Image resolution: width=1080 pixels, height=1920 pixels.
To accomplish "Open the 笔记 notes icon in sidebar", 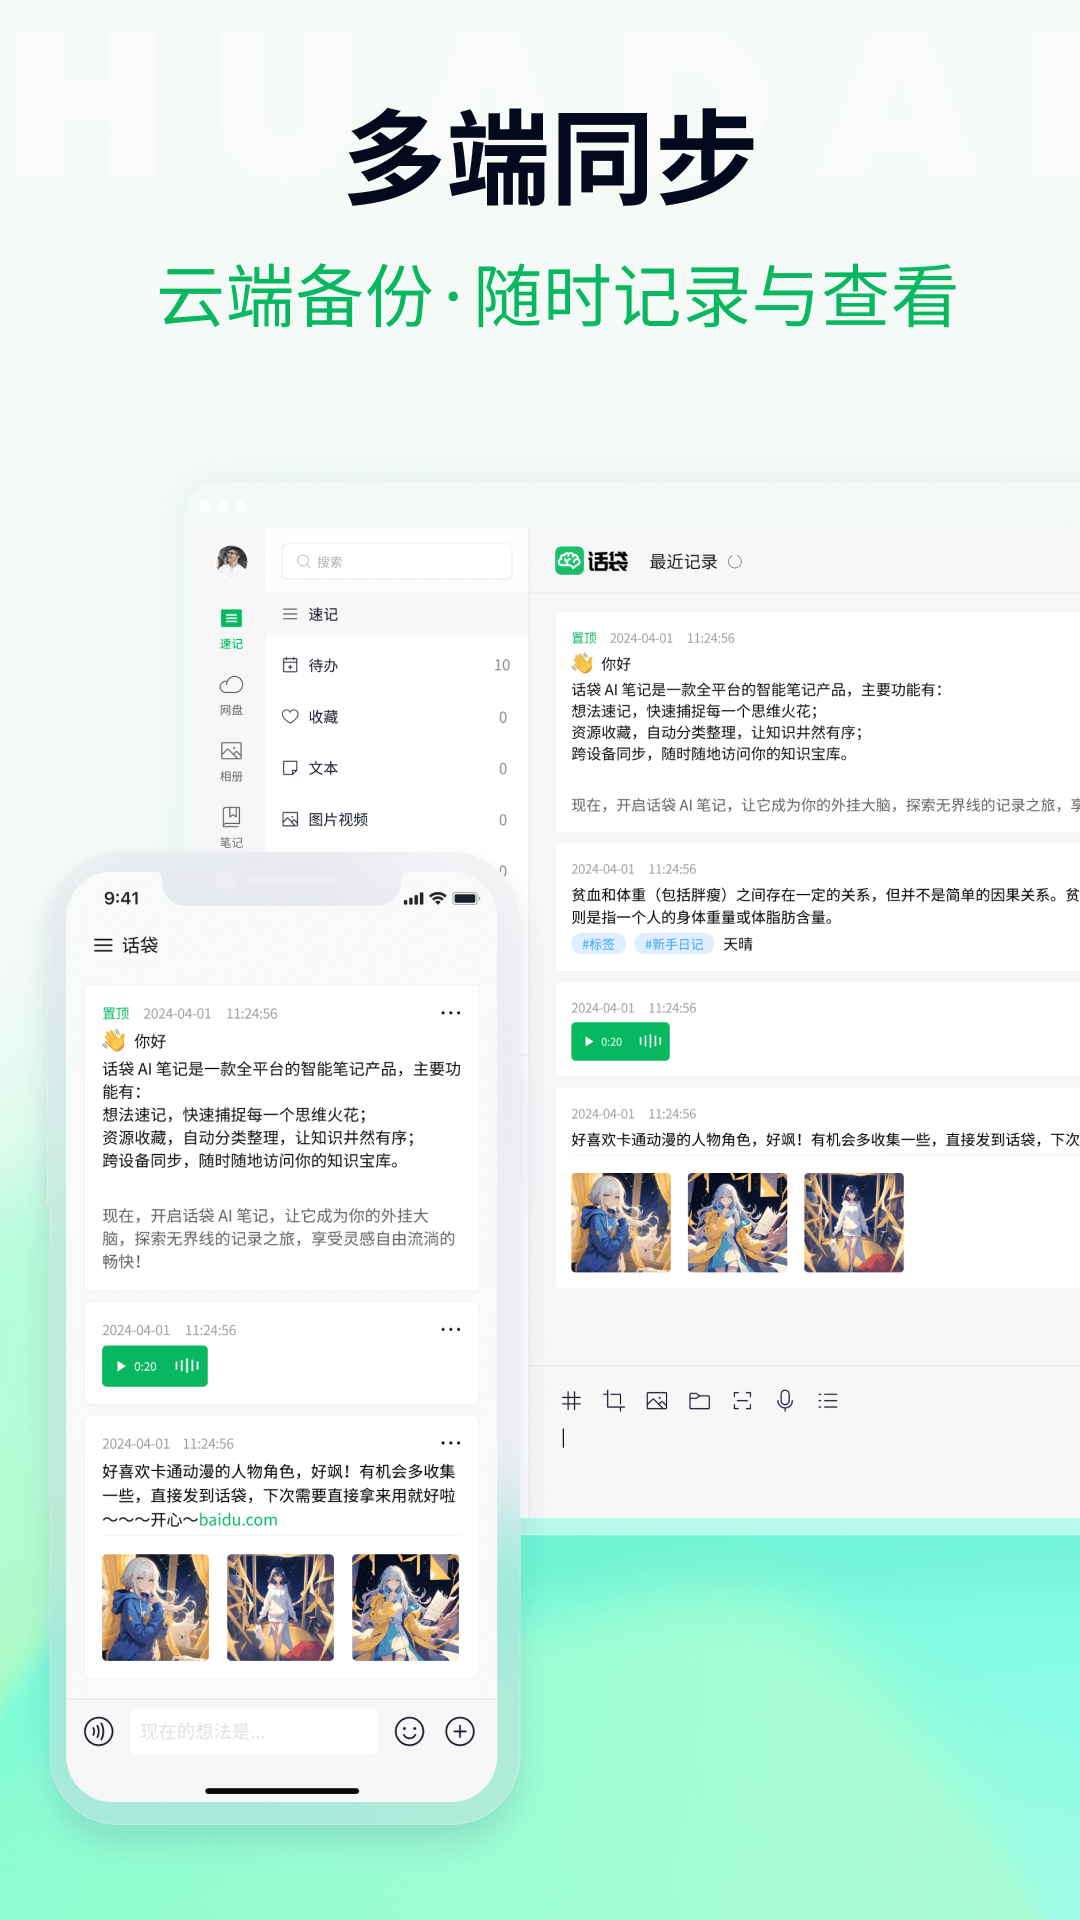I will point(231,826).
